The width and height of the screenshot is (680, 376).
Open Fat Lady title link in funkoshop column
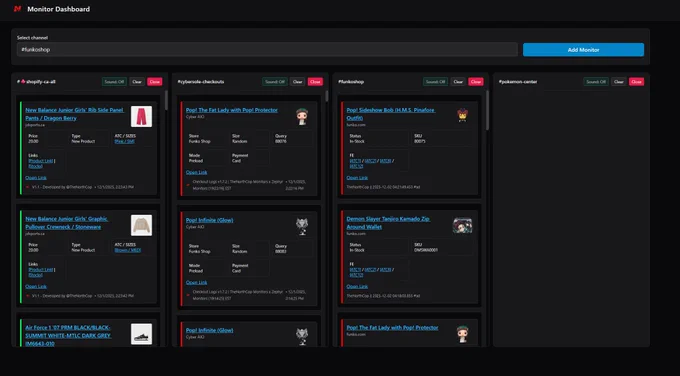point(392,328)
